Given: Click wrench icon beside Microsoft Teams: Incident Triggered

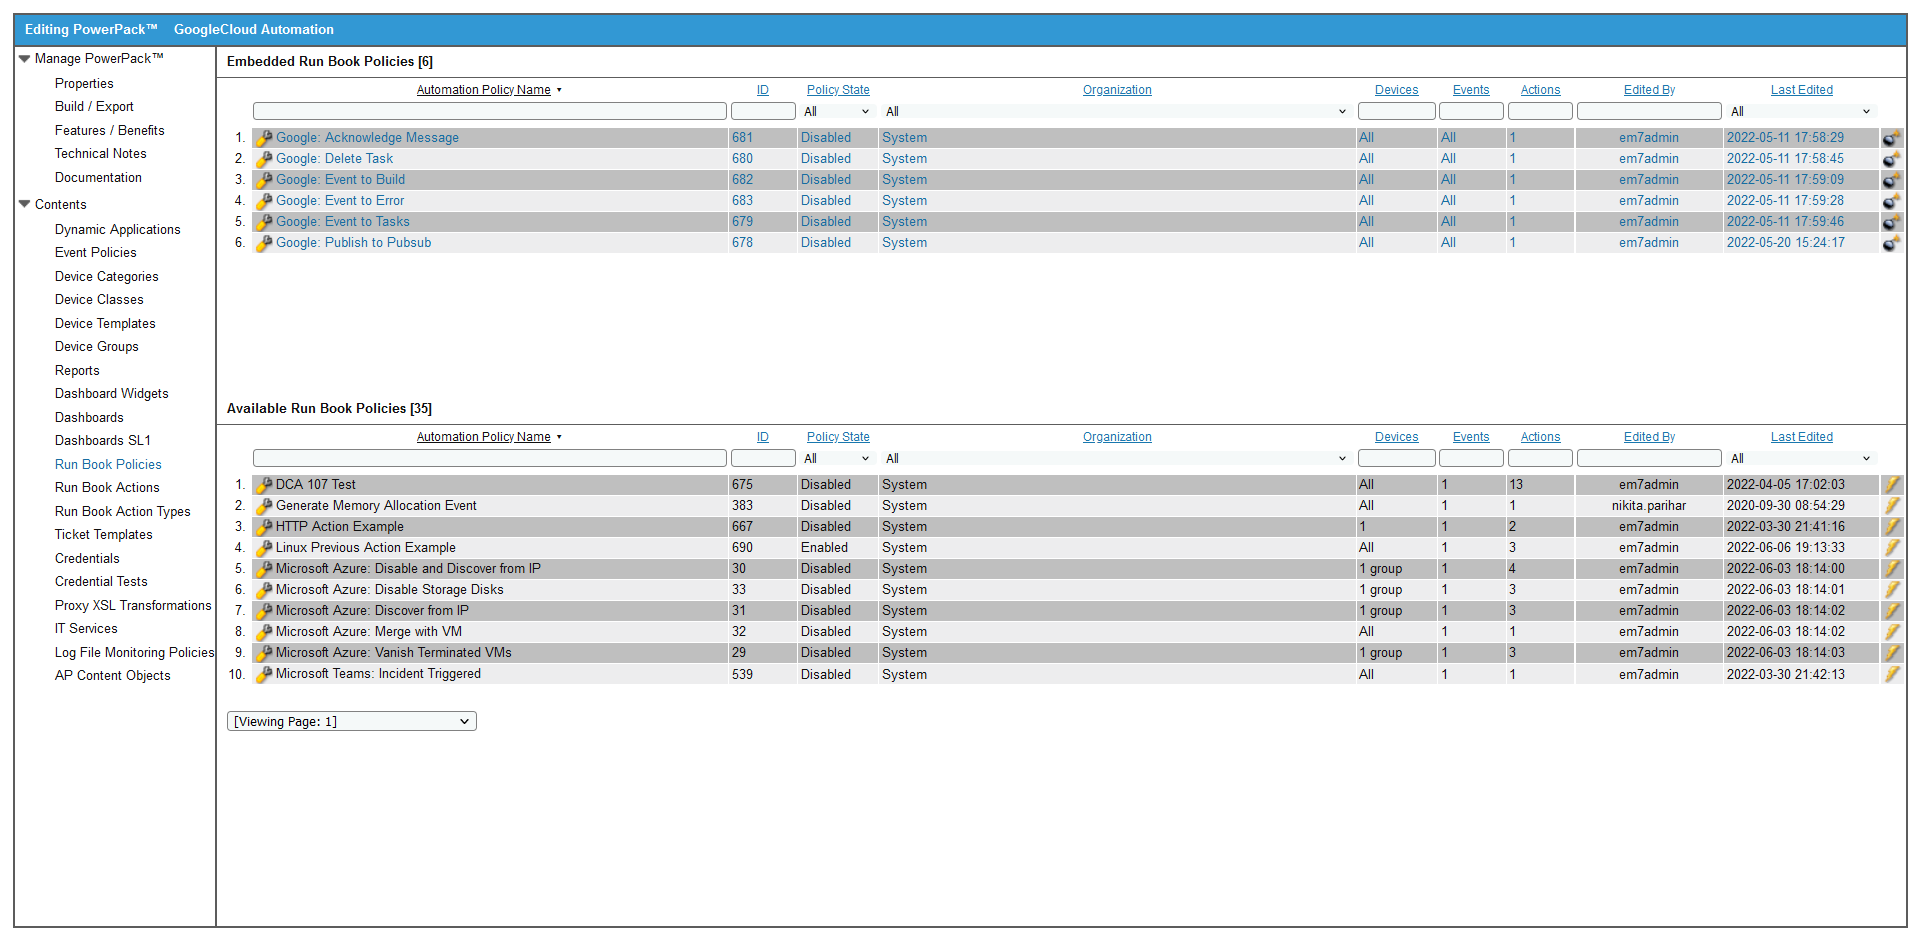Looking at the screenshot, I should [264, 675].
